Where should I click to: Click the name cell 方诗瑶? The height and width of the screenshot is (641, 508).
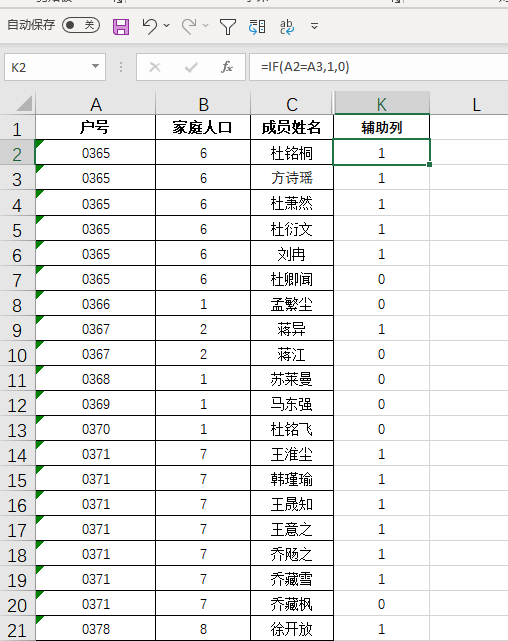pos(292,178)
